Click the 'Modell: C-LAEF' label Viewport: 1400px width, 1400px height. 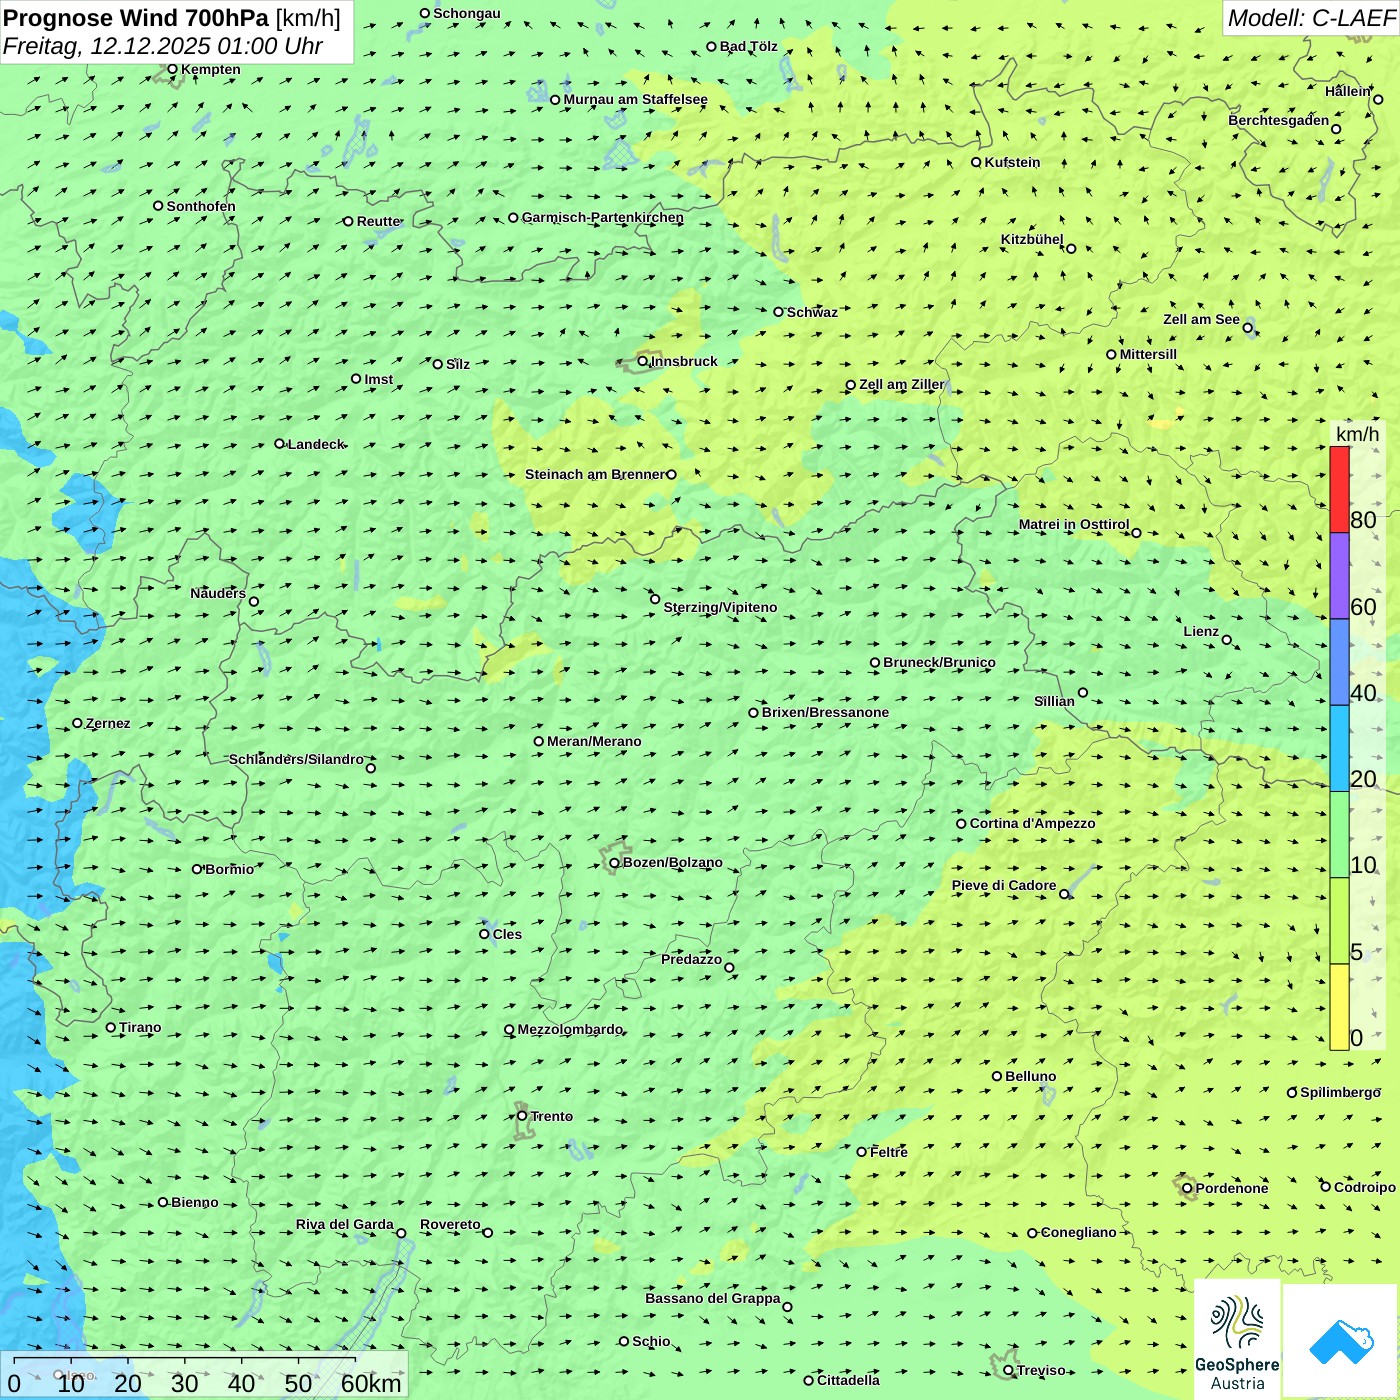coord(1311,18)
